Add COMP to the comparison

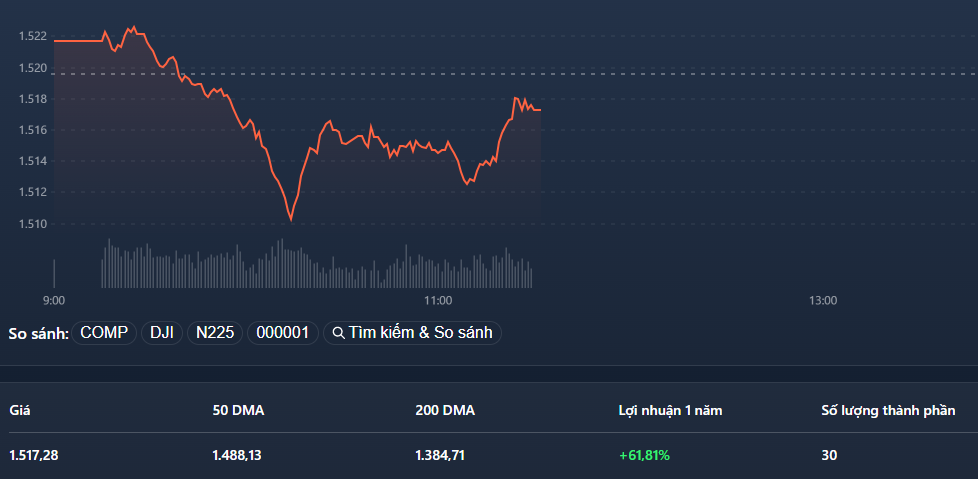[x=104, y=333]
